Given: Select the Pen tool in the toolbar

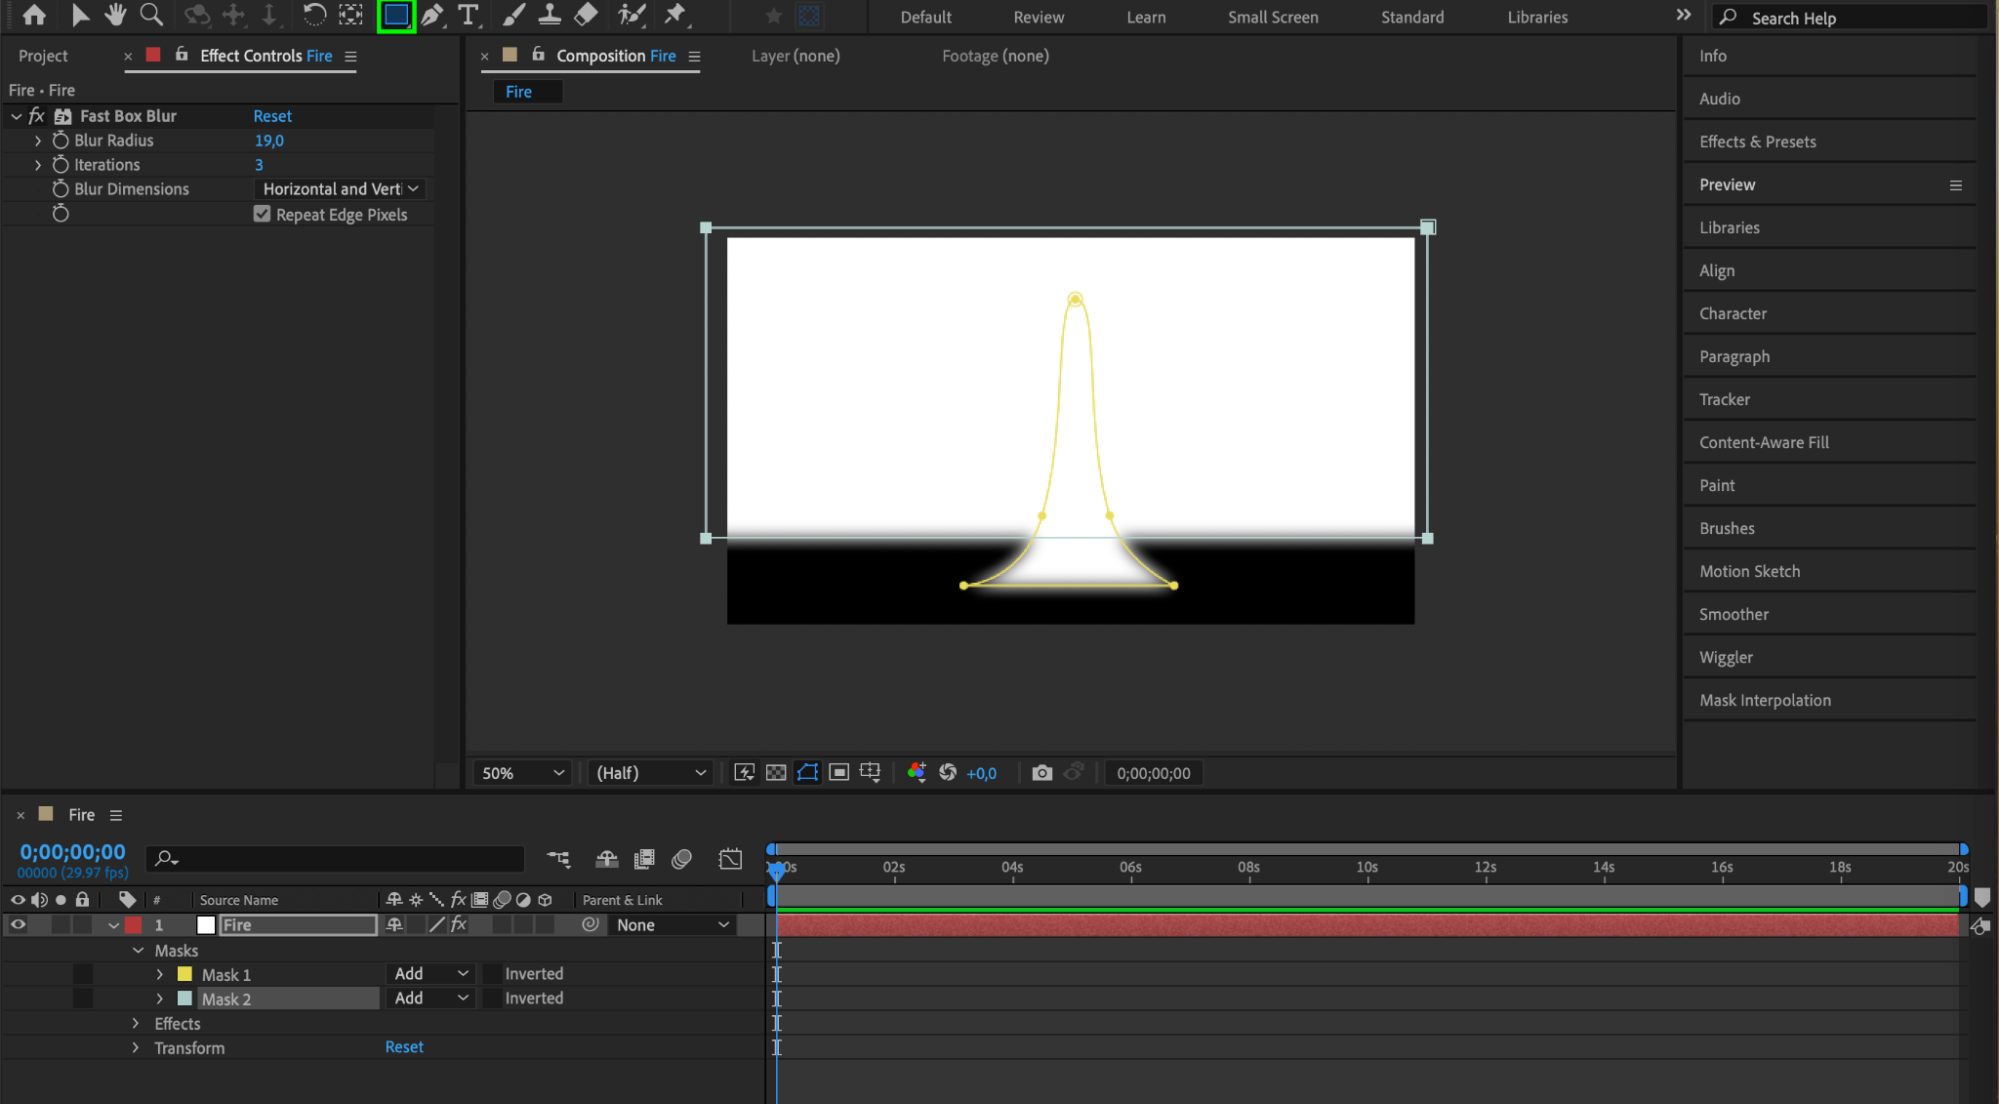Looking at the screenshot, I should pos(432,15).
